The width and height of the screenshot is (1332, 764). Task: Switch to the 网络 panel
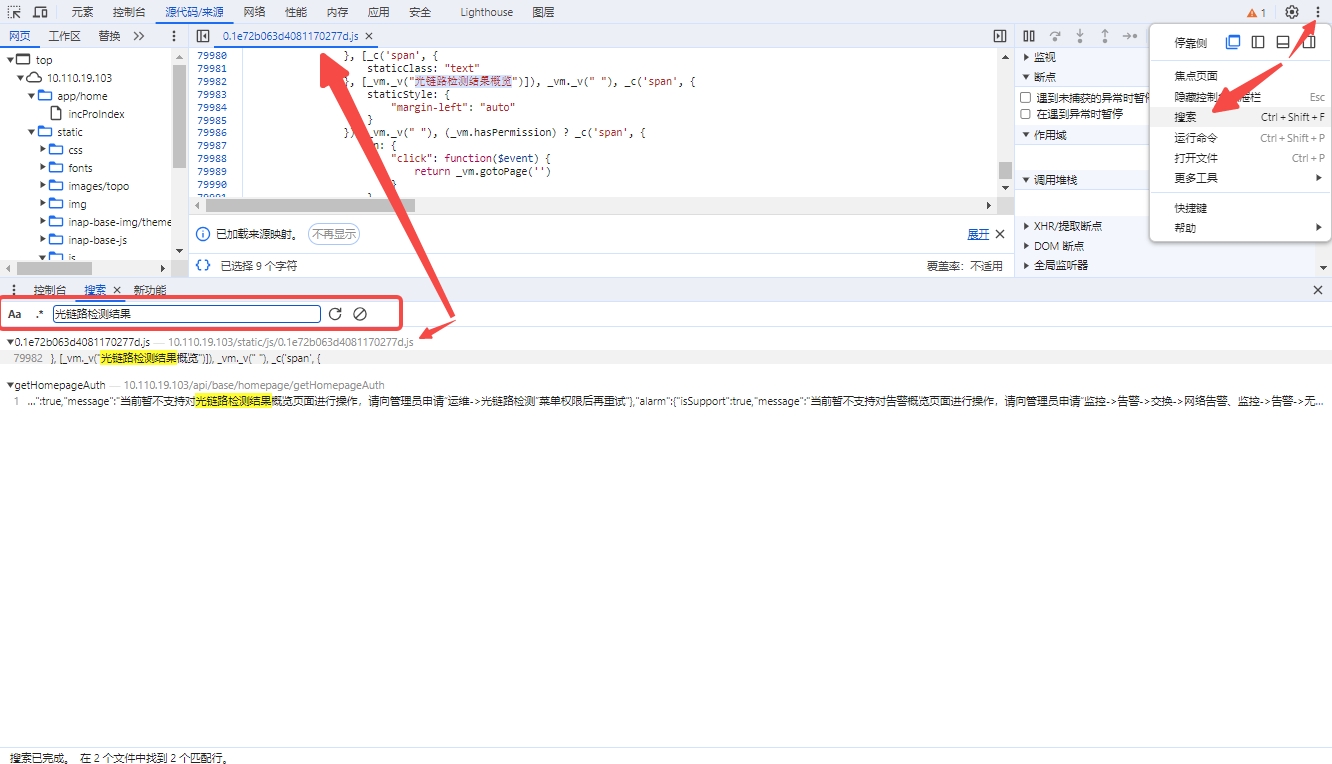(x=254, y=12)
